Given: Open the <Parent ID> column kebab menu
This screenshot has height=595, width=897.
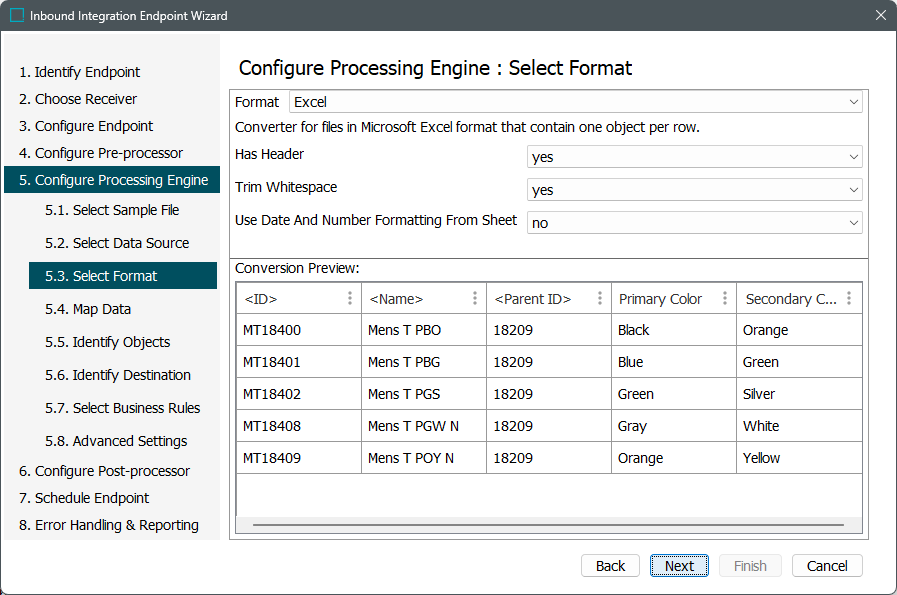Looking at the screenshot, I should click(600, 299).
